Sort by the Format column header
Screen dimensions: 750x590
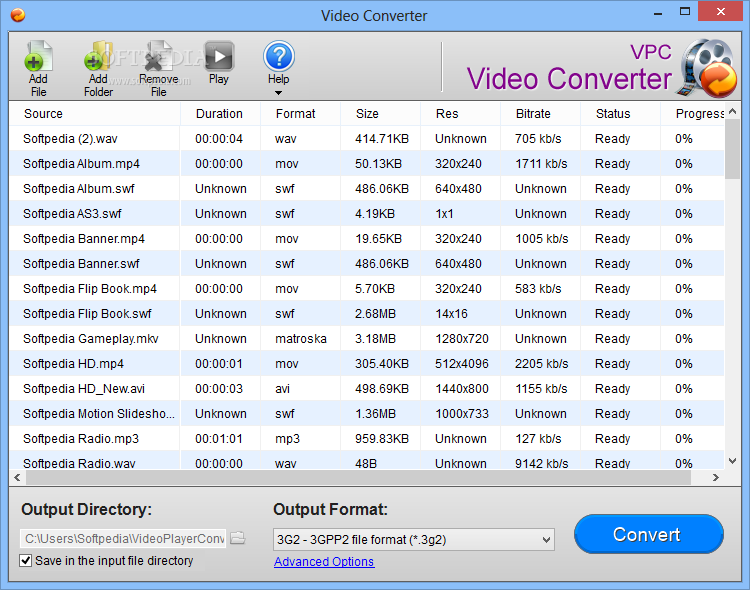300,113
